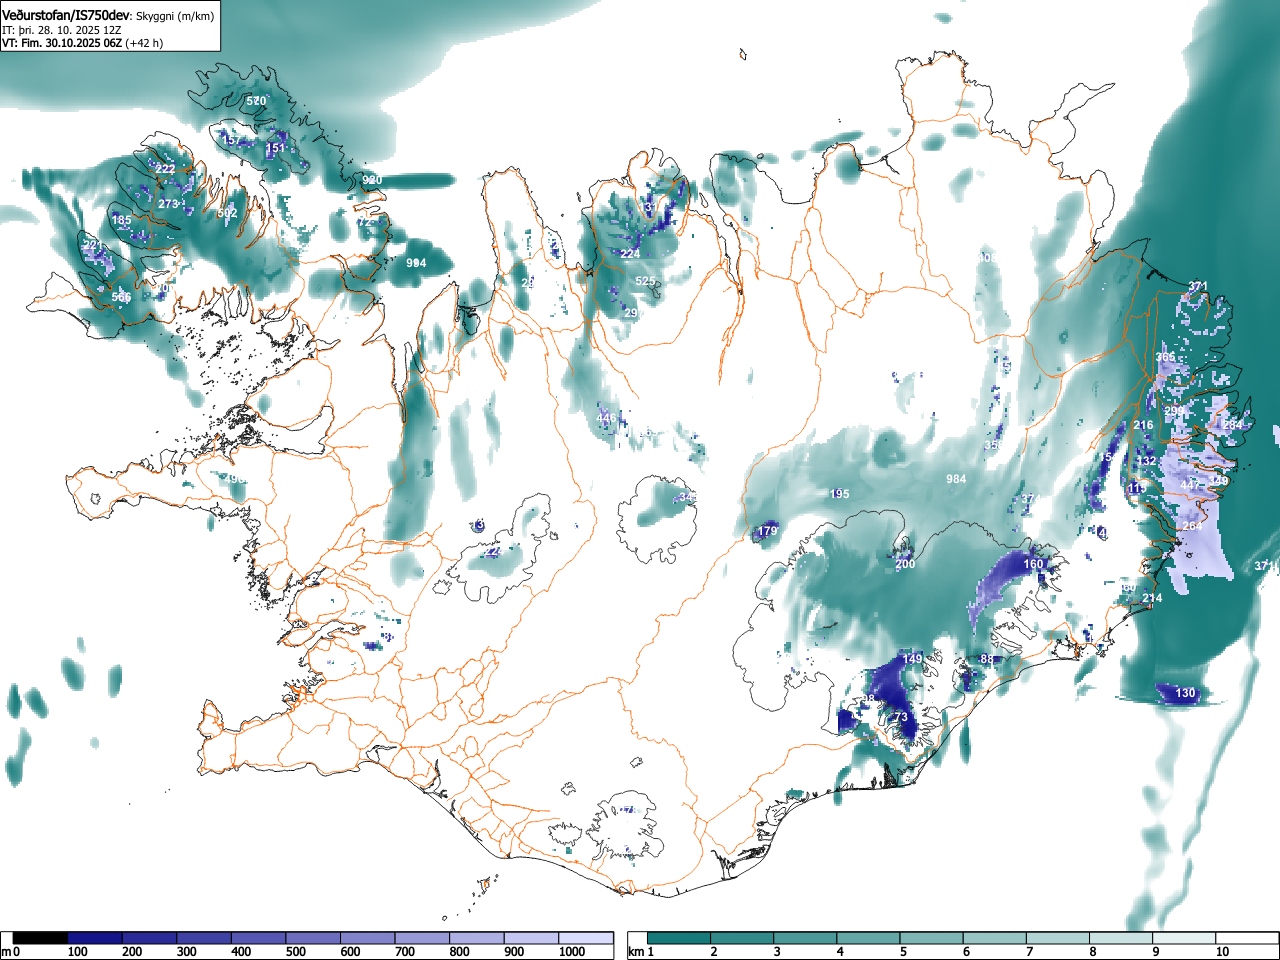Viewport: 1280px width, 960px height.
Task: Click the '566' visibility value
Action: pos(121,297)
